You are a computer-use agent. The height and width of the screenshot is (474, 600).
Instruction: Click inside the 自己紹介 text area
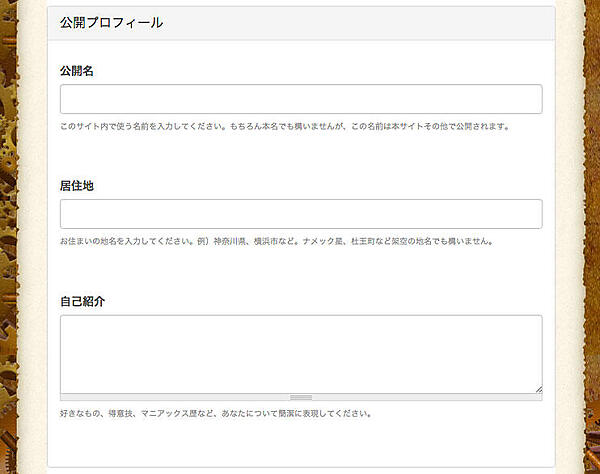tap(301, 354)
